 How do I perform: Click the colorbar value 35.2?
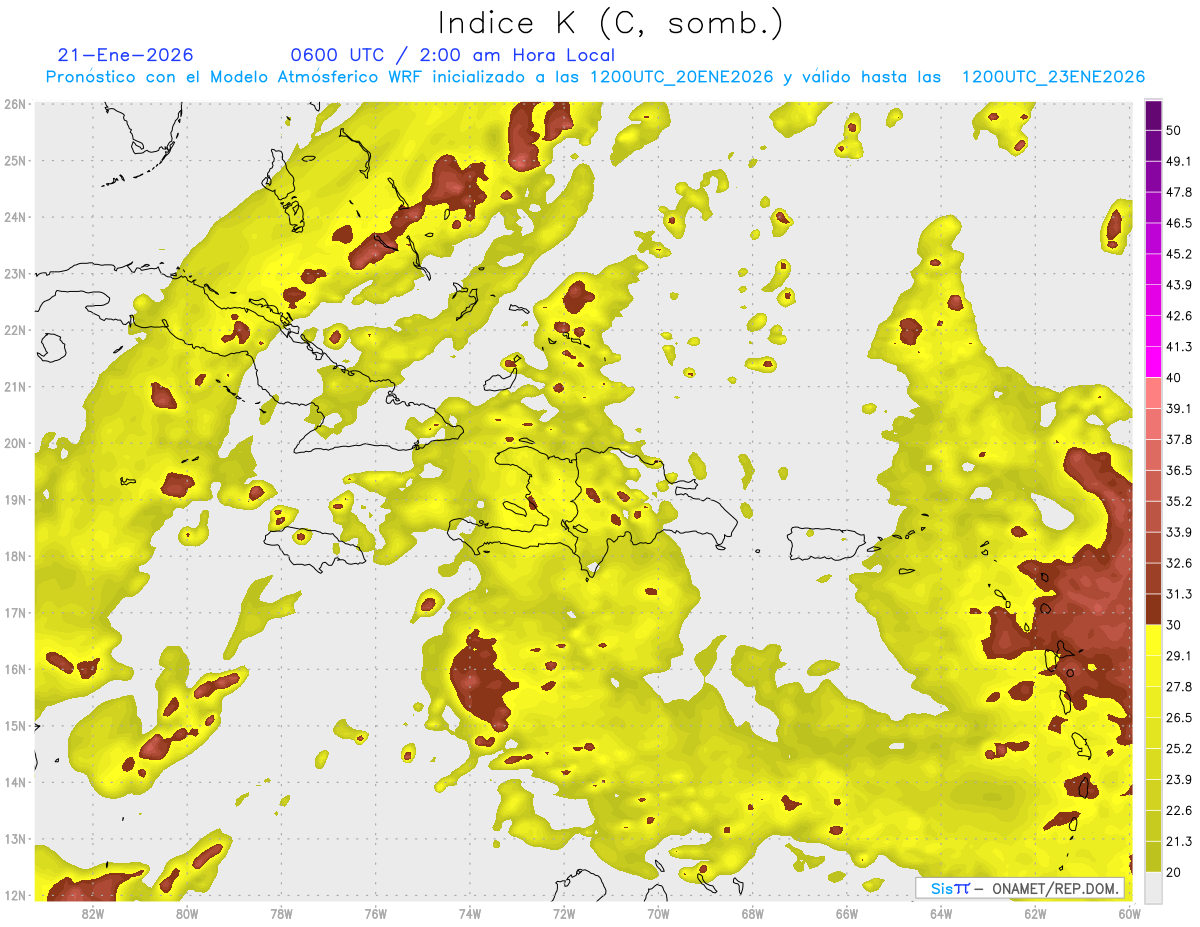[1179, 501]
